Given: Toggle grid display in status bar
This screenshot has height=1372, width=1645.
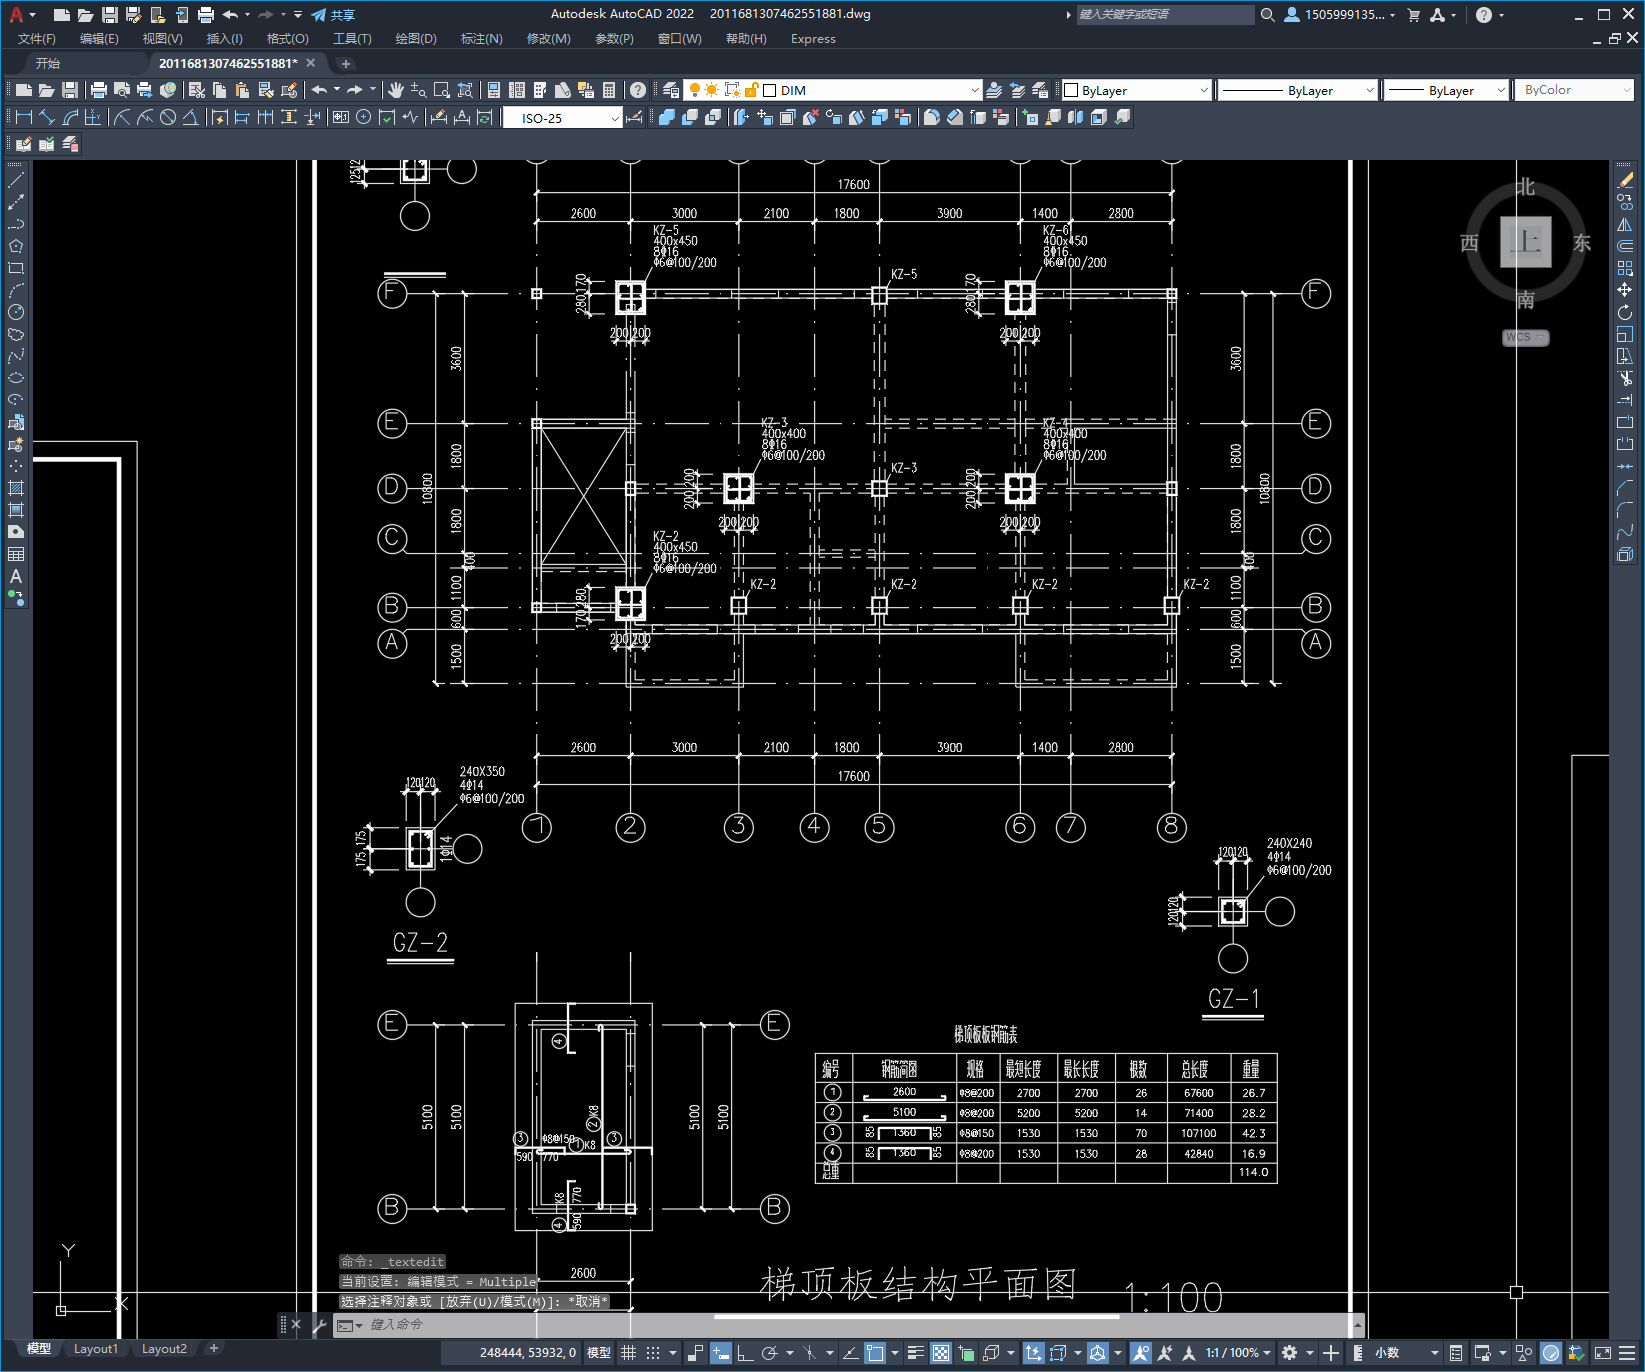Looking at the screenshot, I should (x=628, y=1353).
